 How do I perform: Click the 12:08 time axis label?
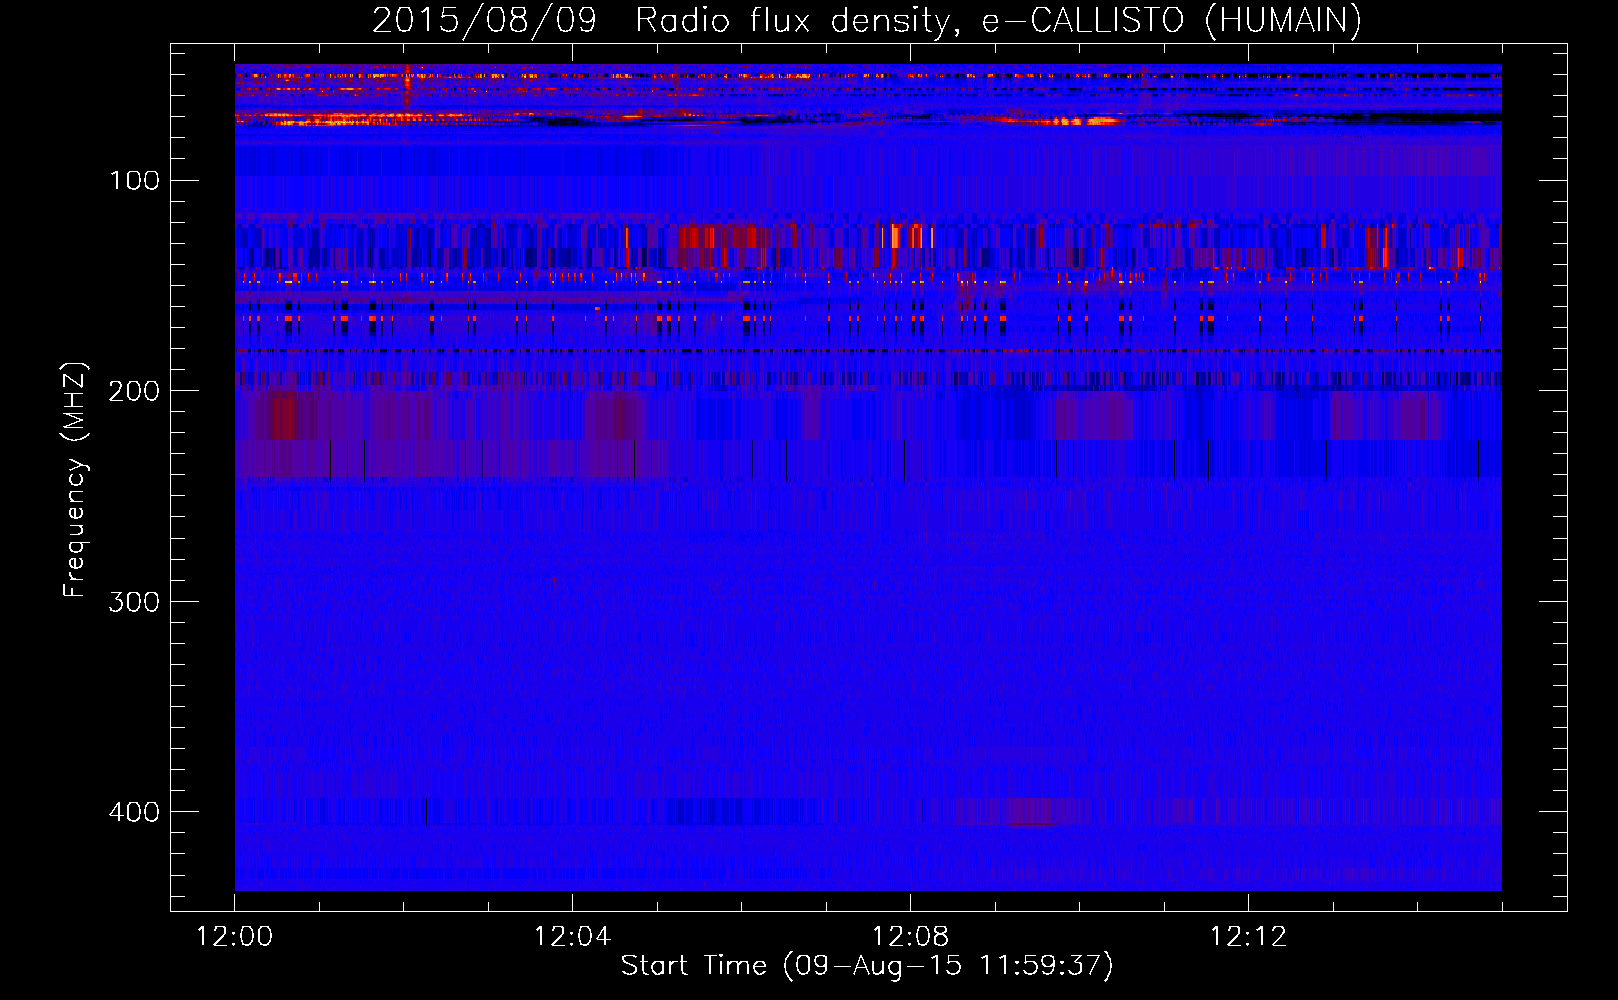(910, 937)
